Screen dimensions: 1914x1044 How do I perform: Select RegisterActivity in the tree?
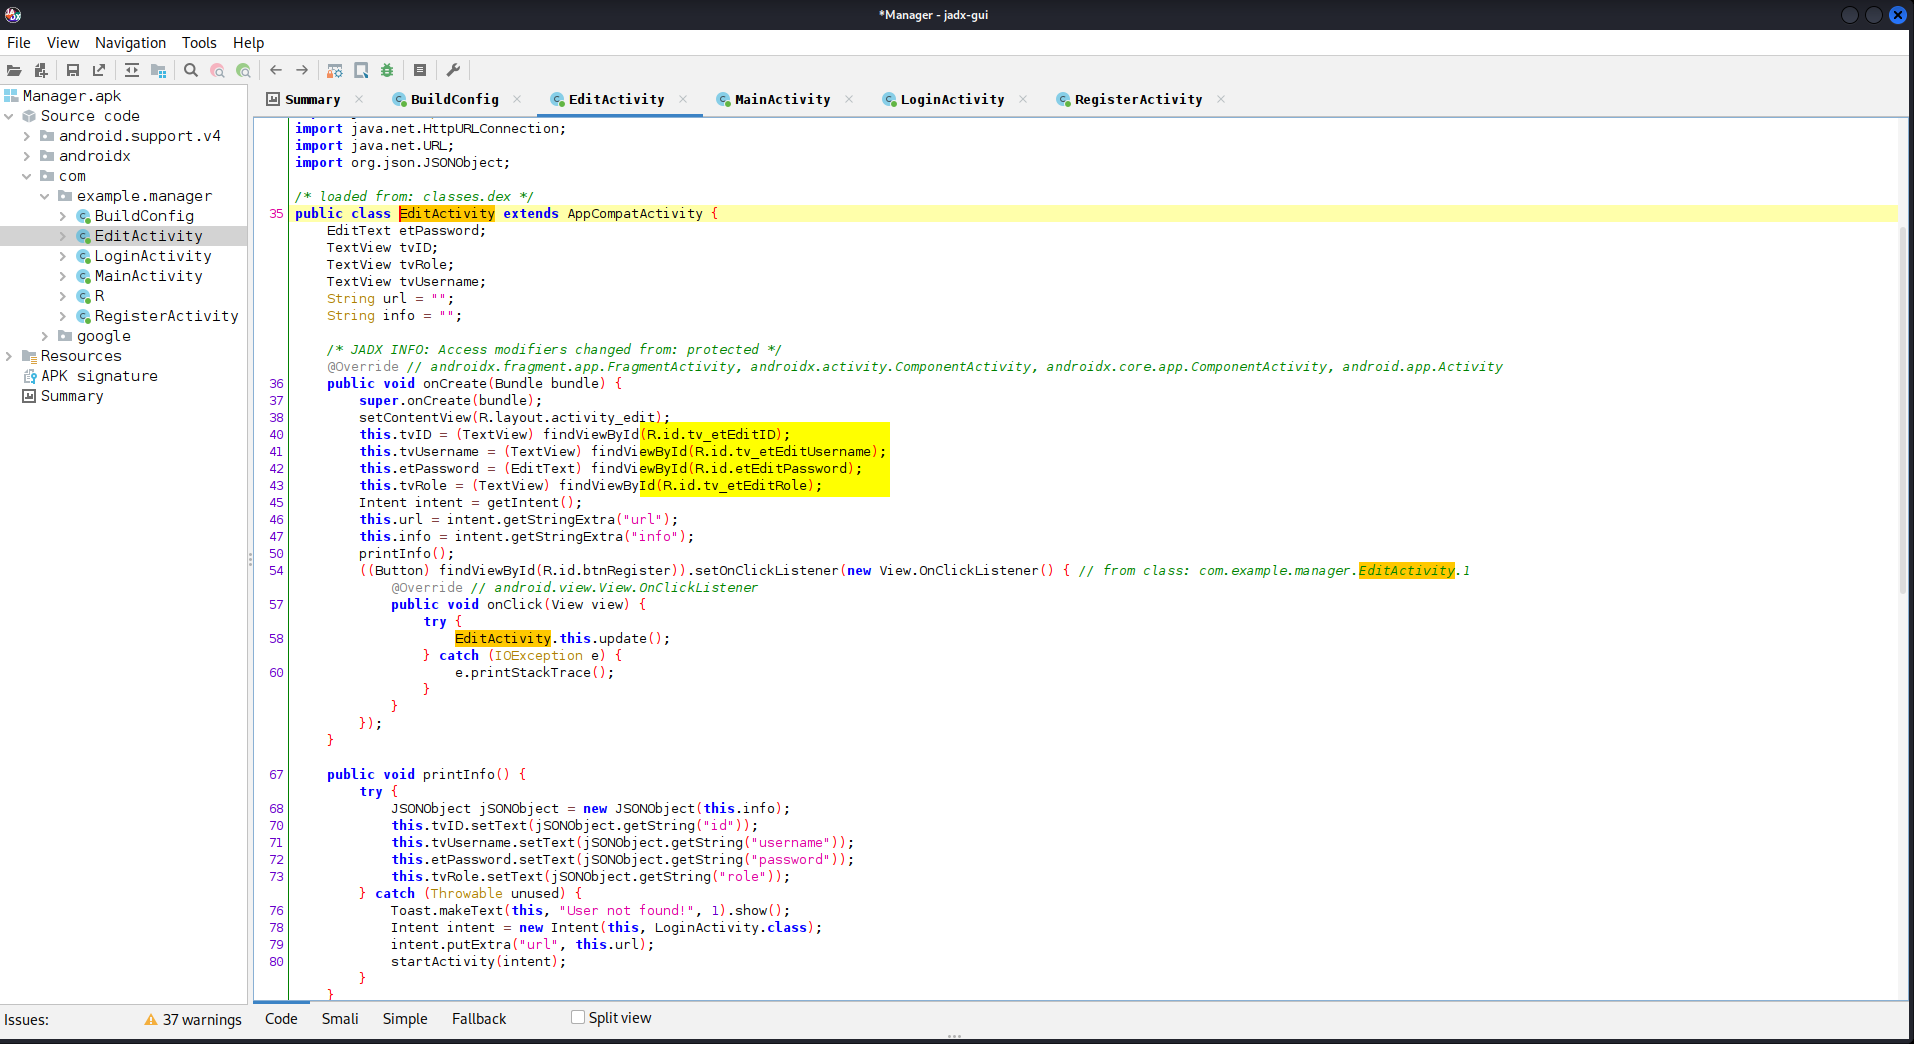pos(166,316)
